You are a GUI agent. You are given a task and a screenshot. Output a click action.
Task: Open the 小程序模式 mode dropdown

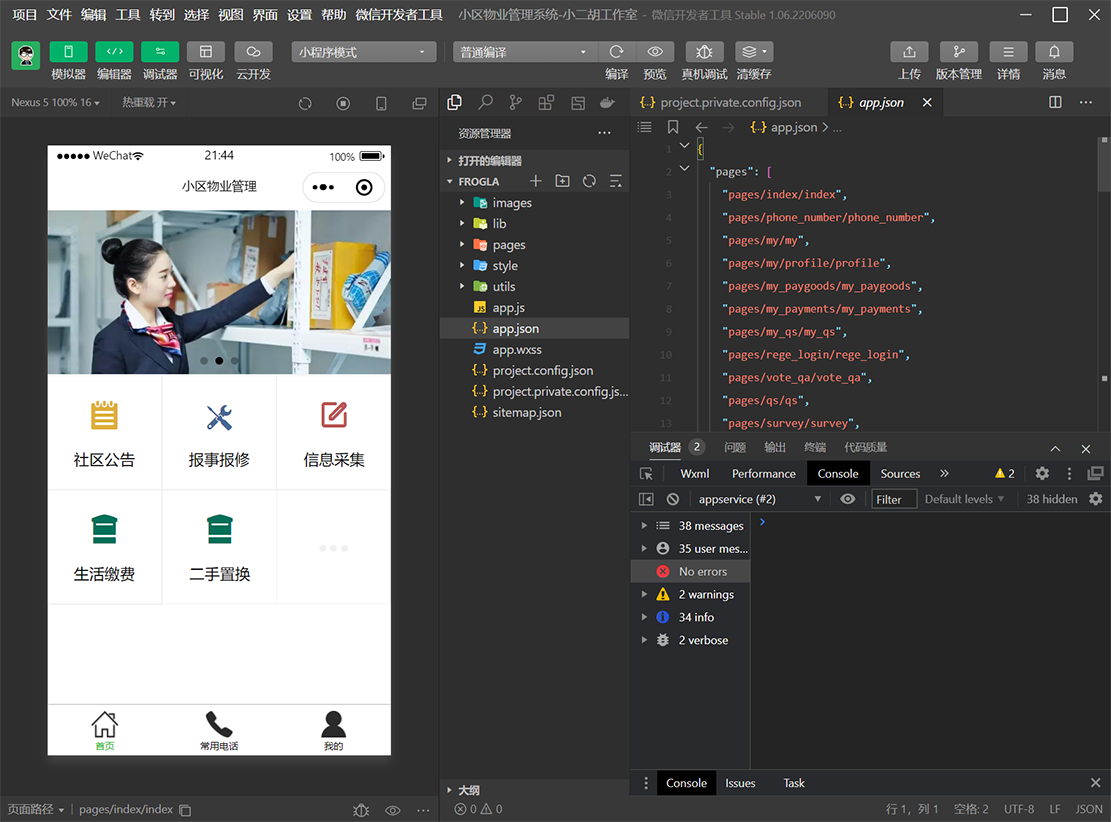tap(363, 52)
